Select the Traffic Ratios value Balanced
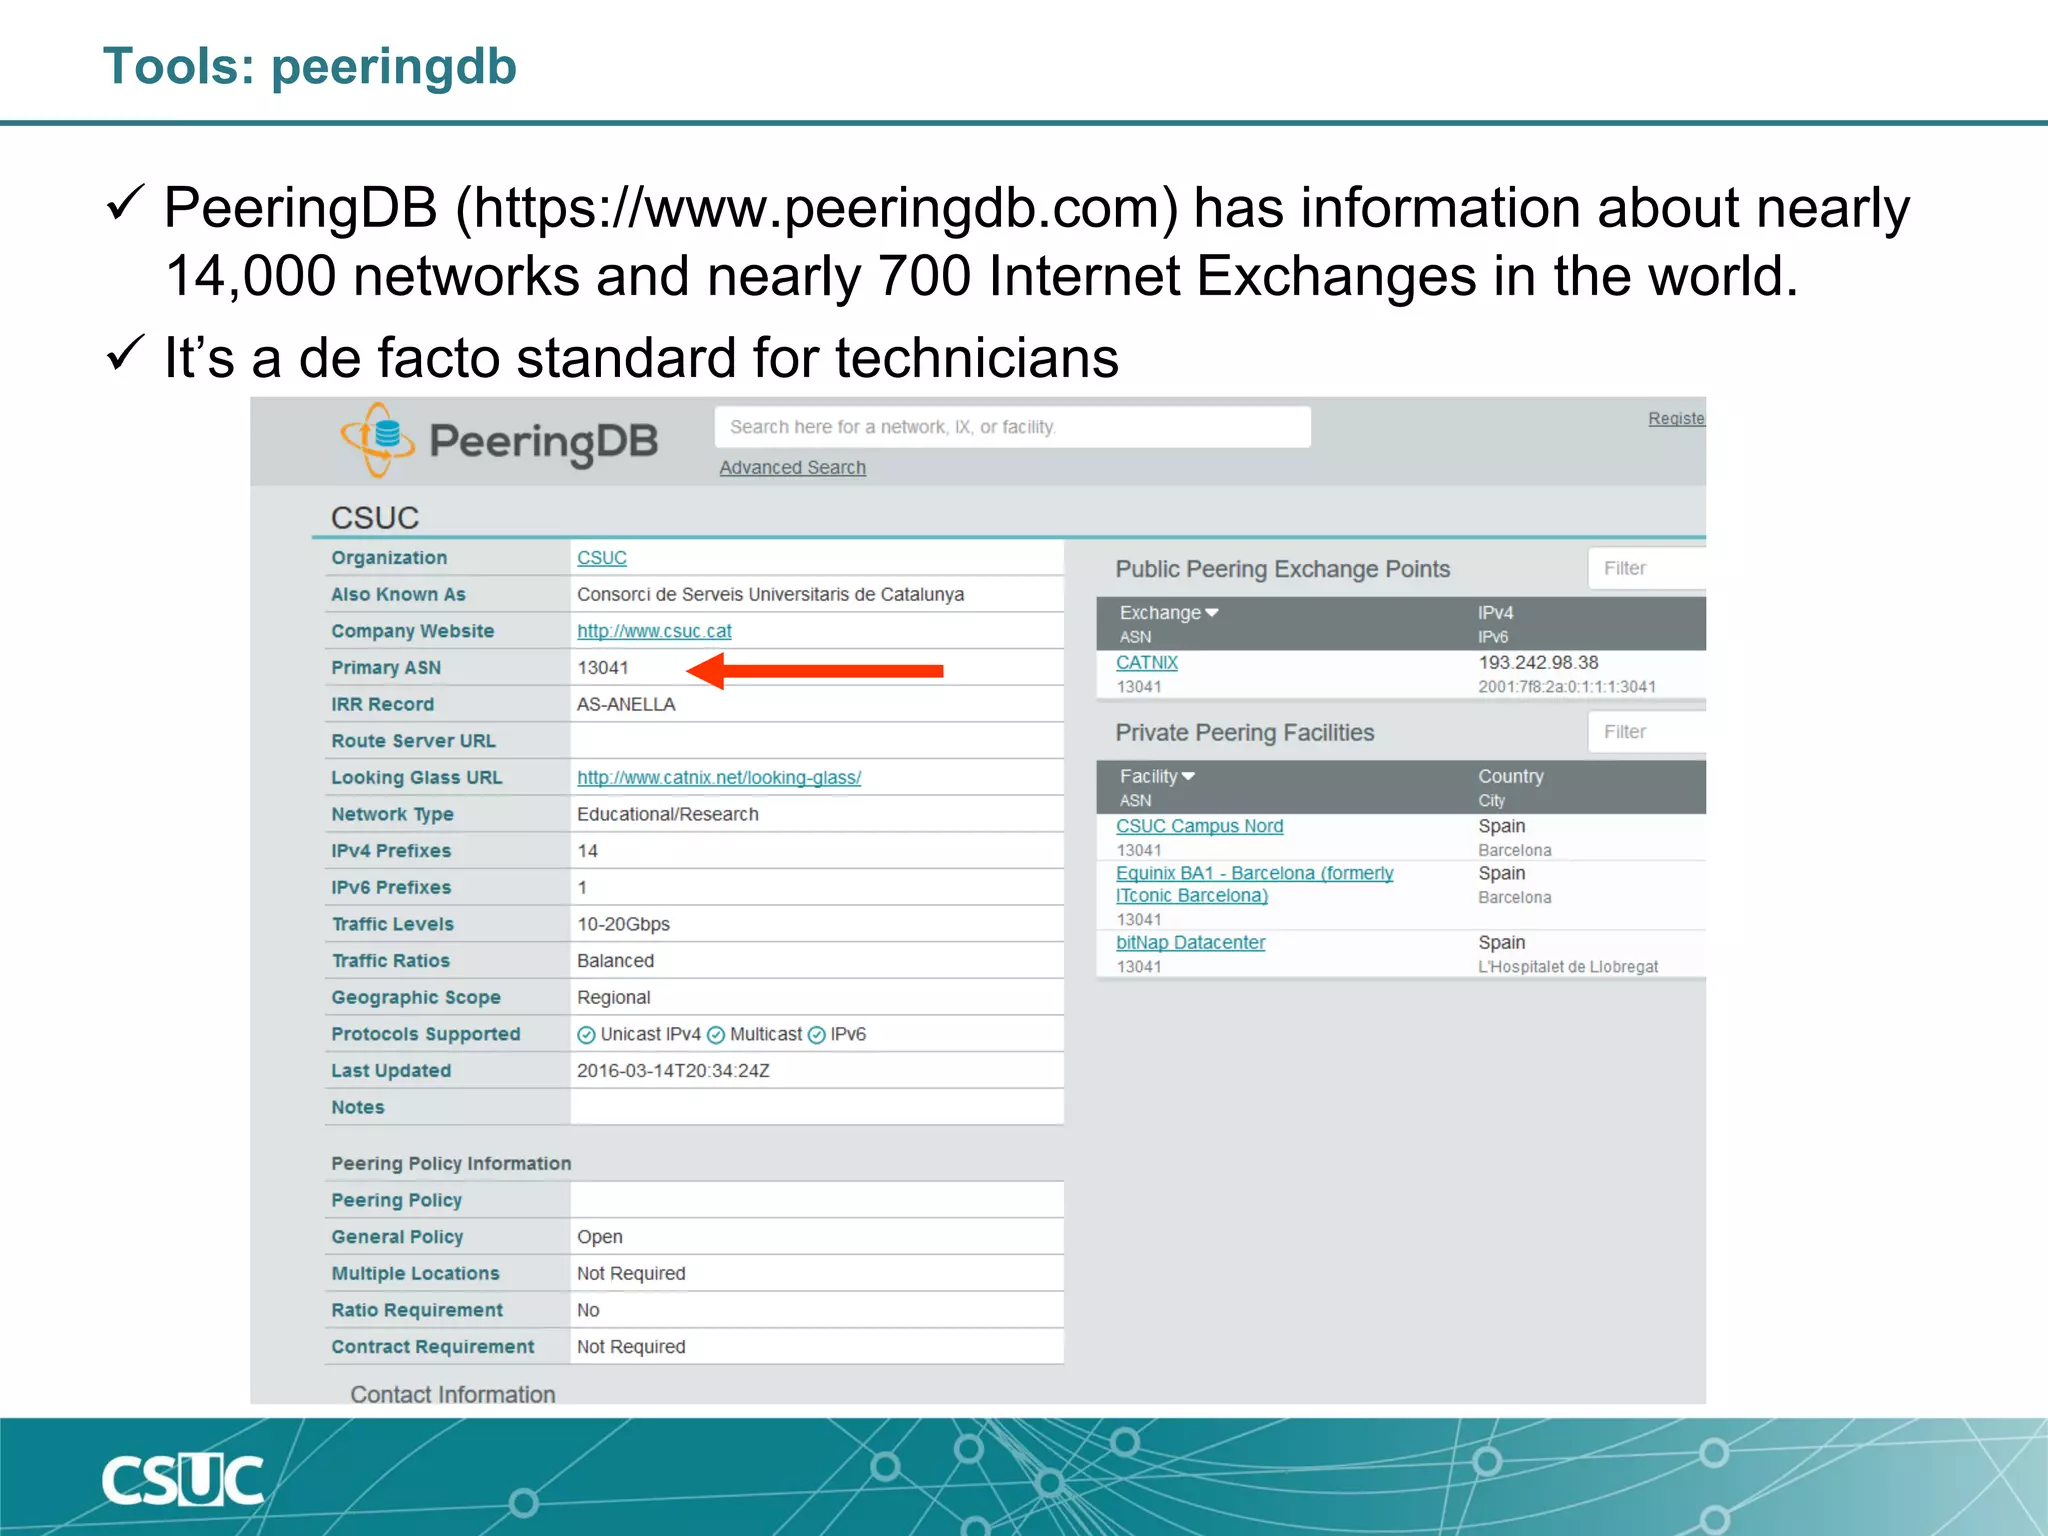The width and height of the screenshot is (2048, 1536). coord(615,961)
